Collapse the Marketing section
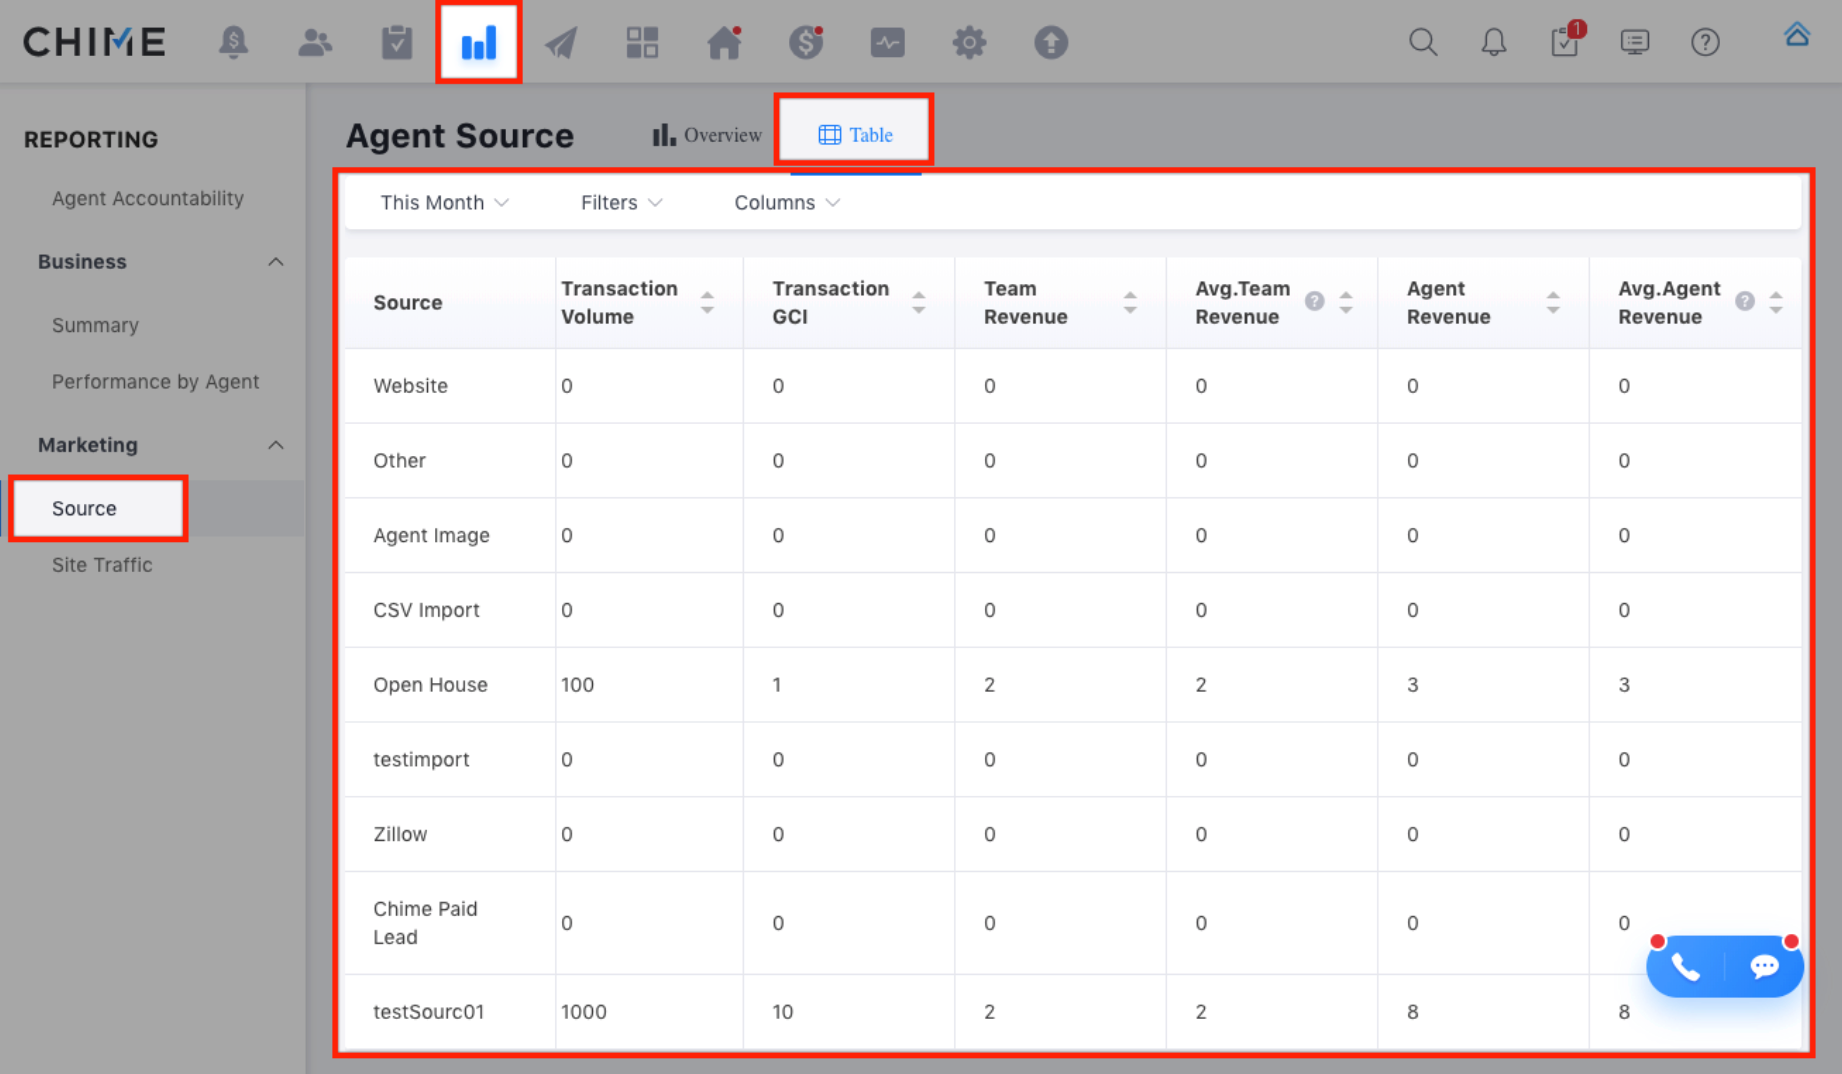 [x=276, y=445]
